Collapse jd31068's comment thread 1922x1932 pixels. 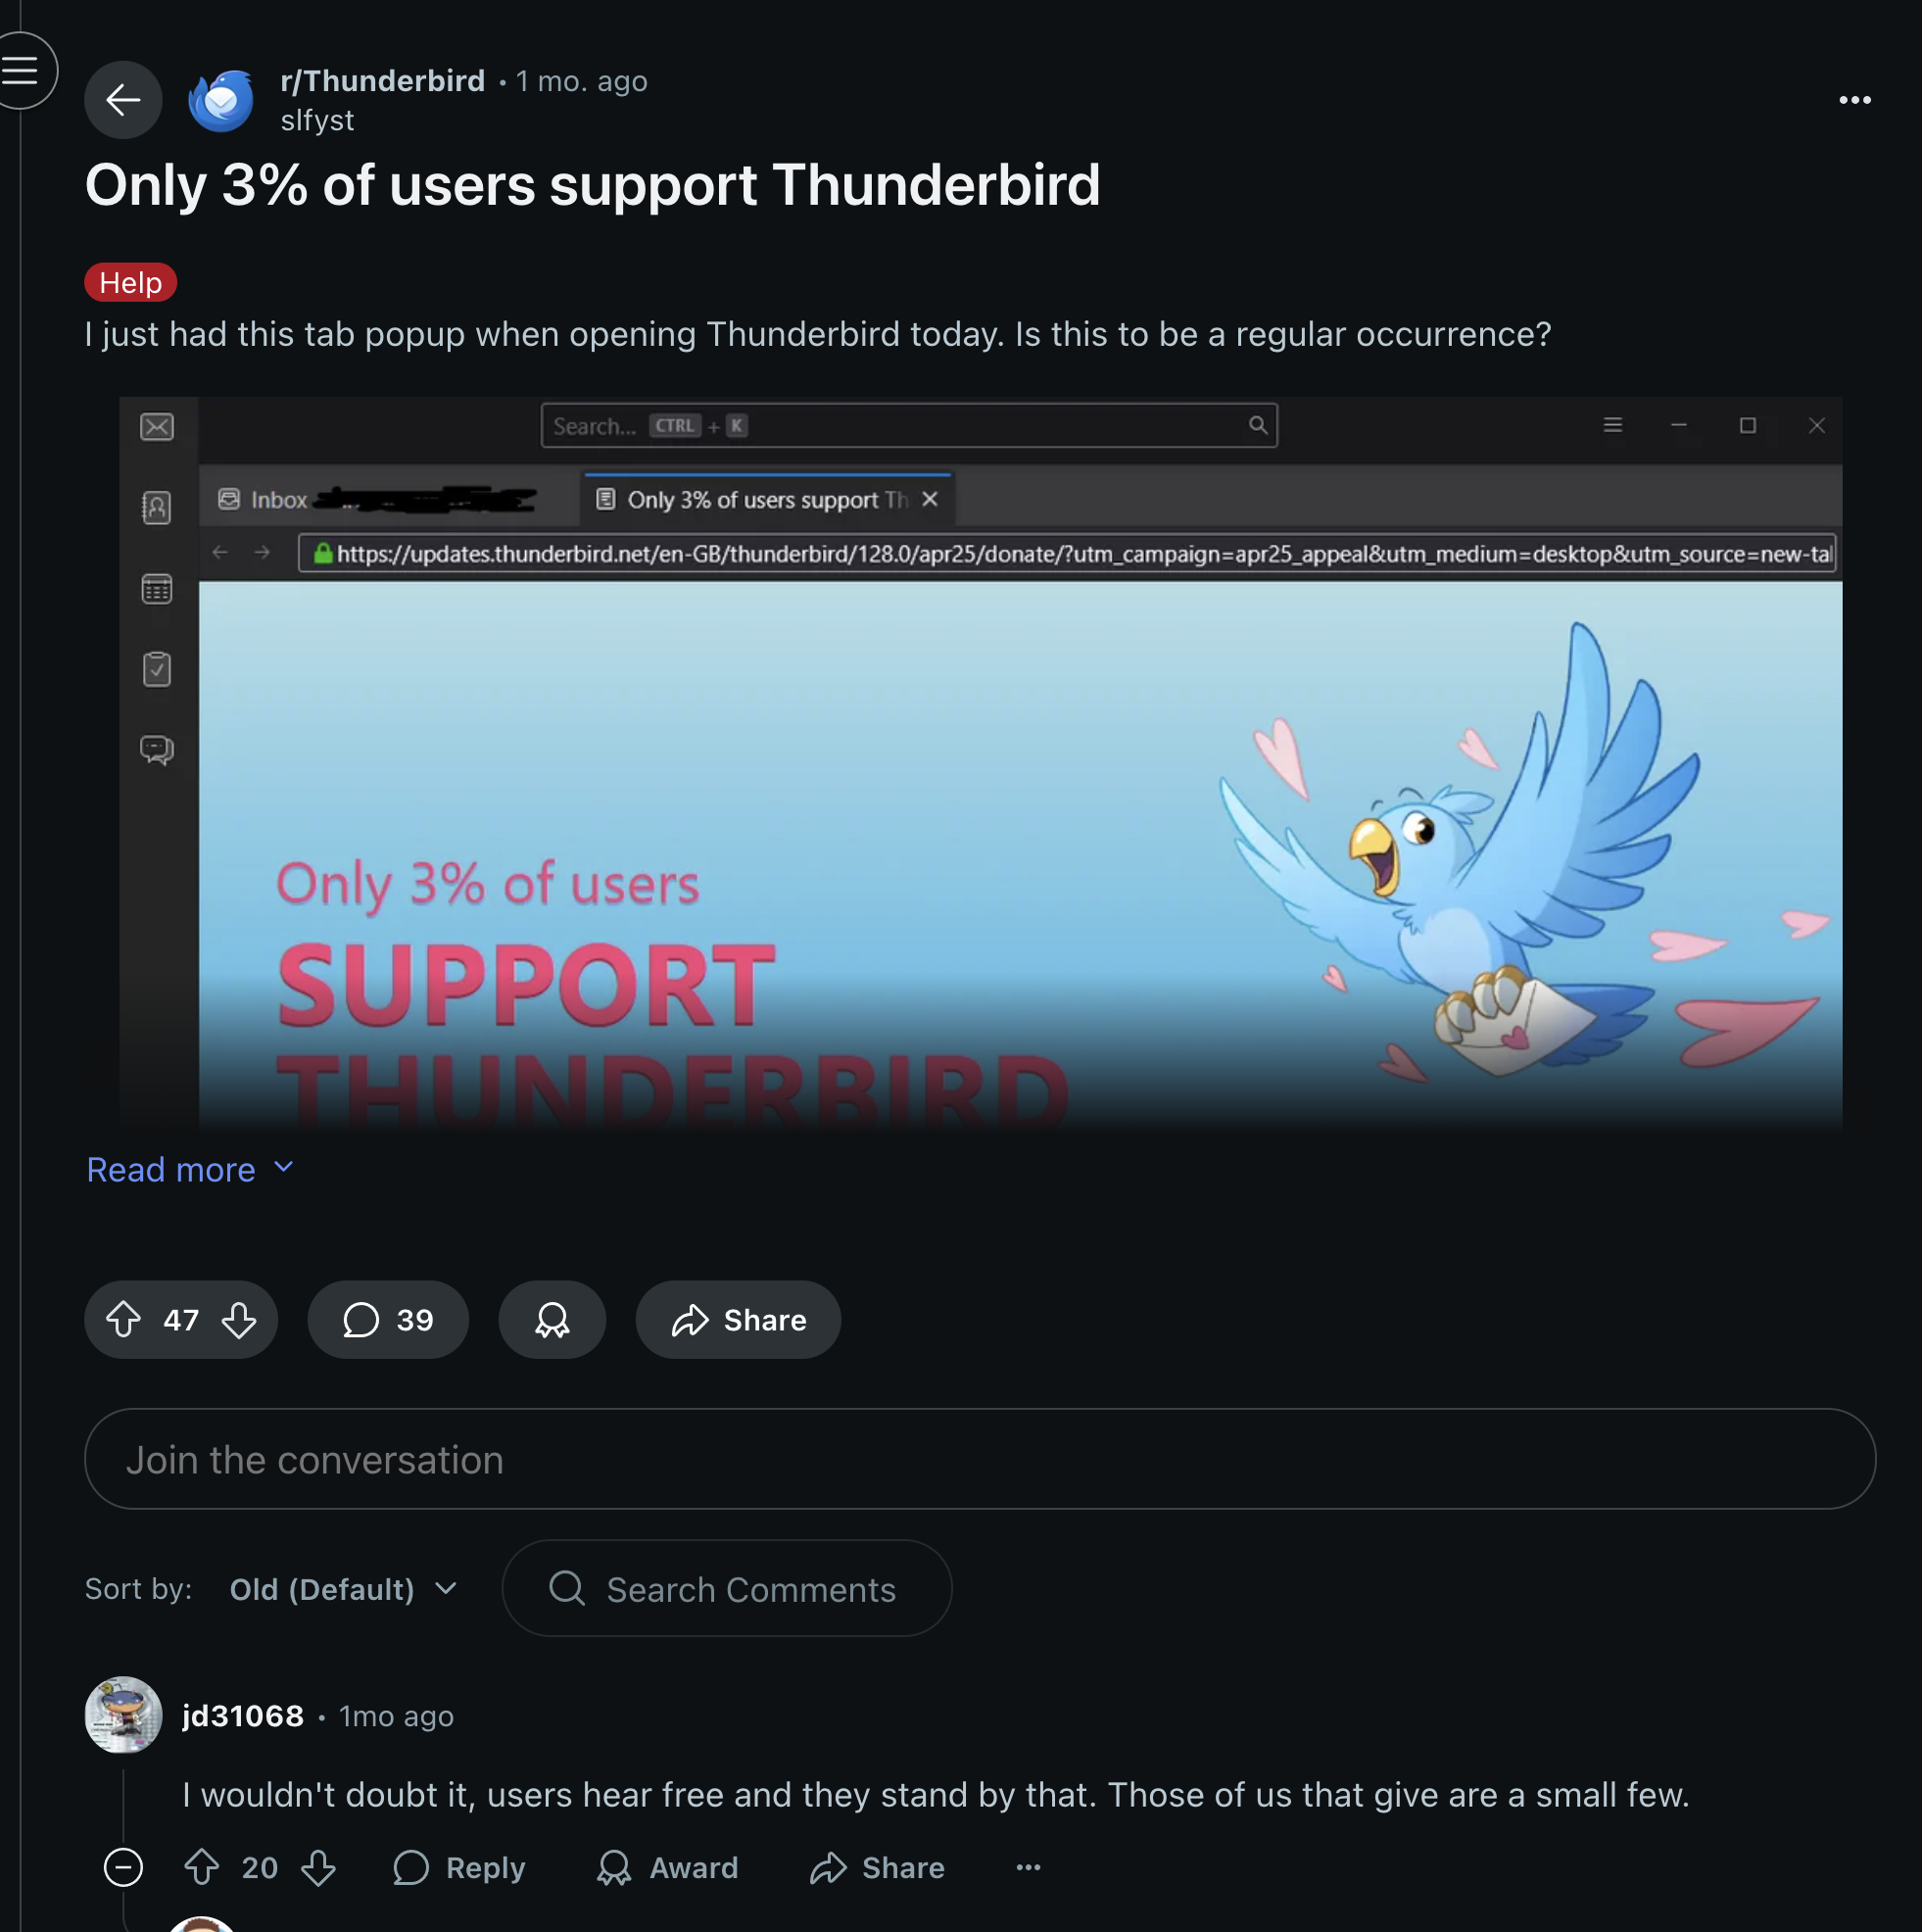(123, 1868)
